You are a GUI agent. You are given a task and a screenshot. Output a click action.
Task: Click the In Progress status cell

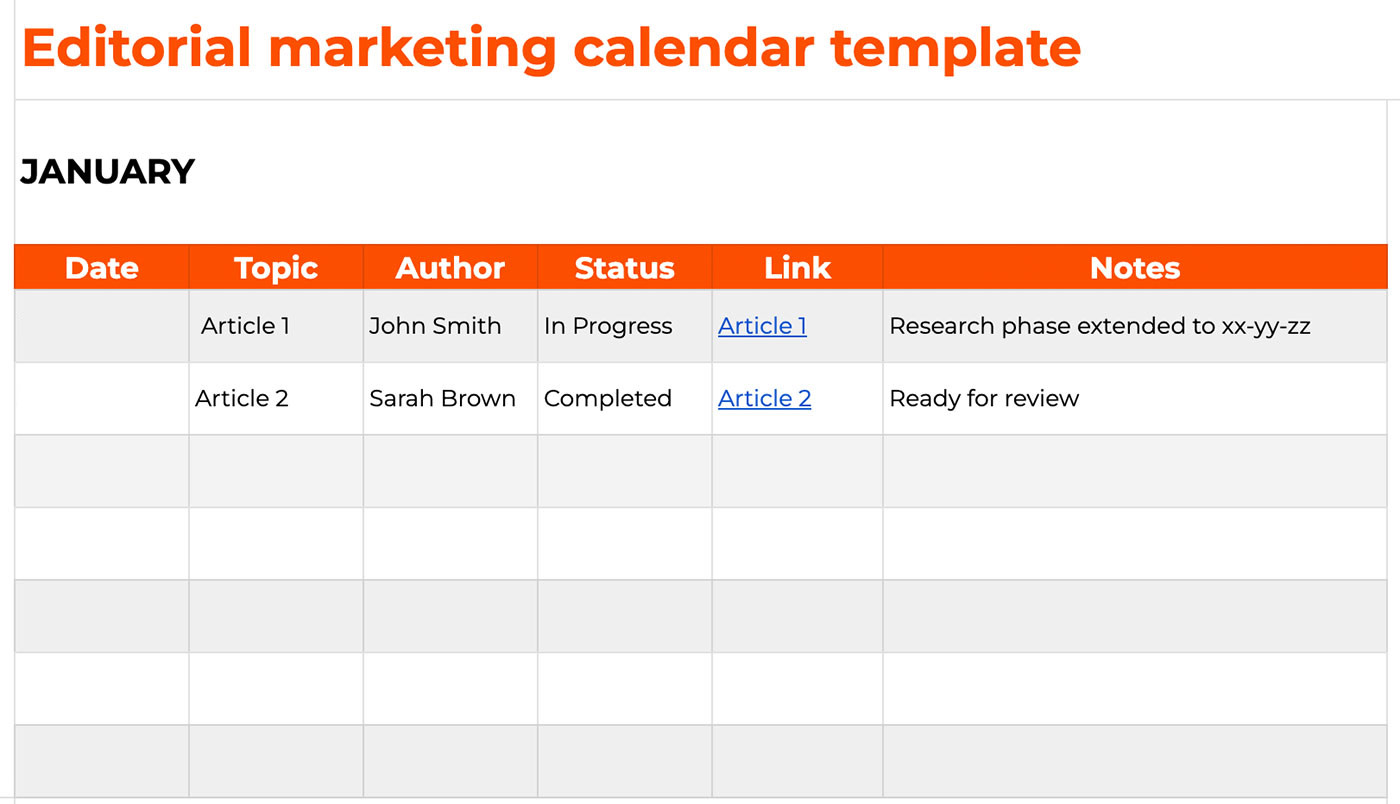(608, 326)
